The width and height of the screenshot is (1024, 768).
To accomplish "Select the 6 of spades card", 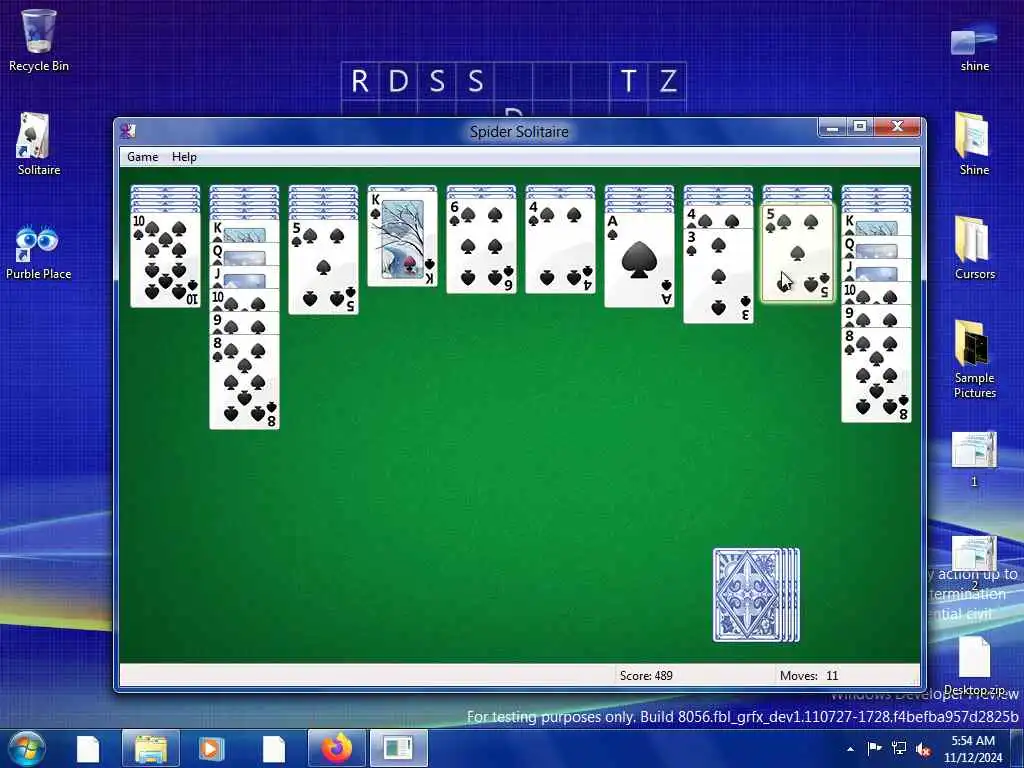I will tap(481, 246).
